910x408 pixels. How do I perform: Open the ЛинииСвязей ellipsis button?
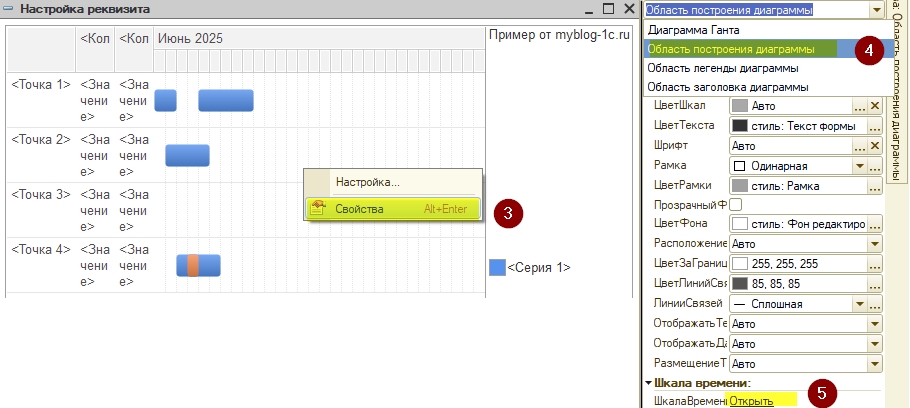coord(875,304)
